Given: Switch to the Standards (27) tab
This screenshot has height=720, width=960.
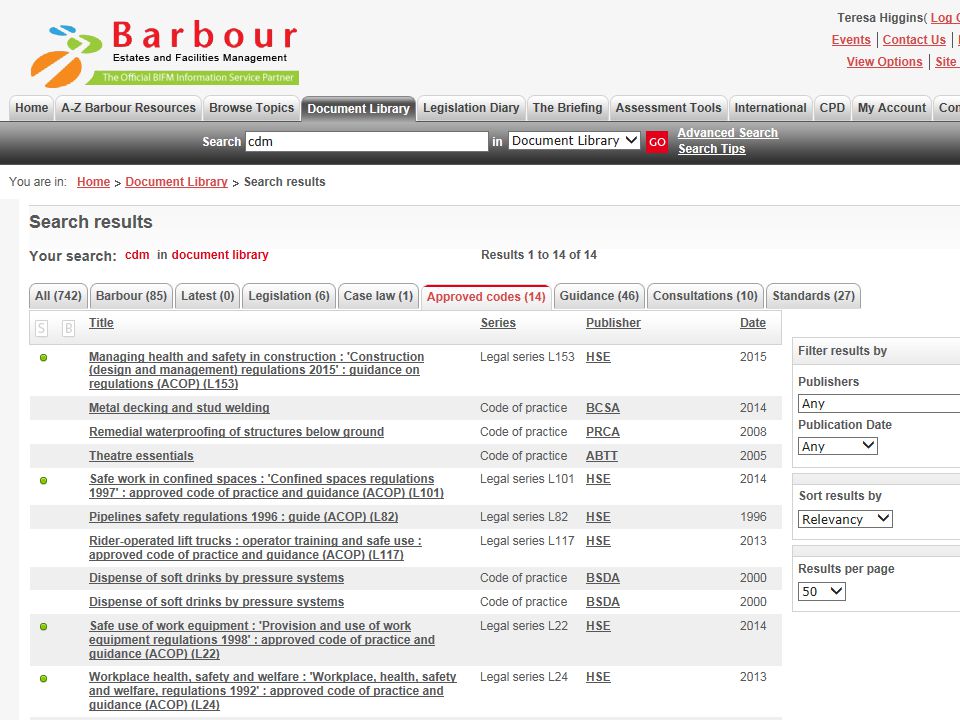Looking at the screenshot, I should (813, 296).
